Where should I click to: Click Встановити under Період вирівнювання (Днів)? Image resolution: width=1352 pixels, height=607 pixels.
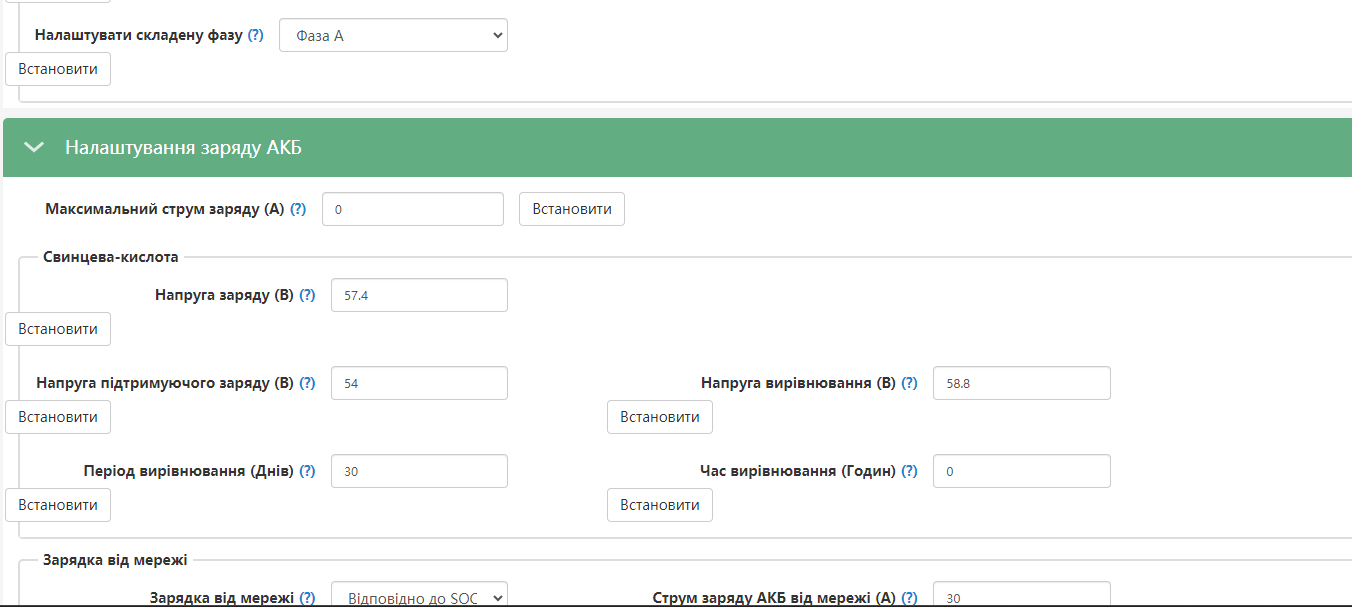click(58, 505)
